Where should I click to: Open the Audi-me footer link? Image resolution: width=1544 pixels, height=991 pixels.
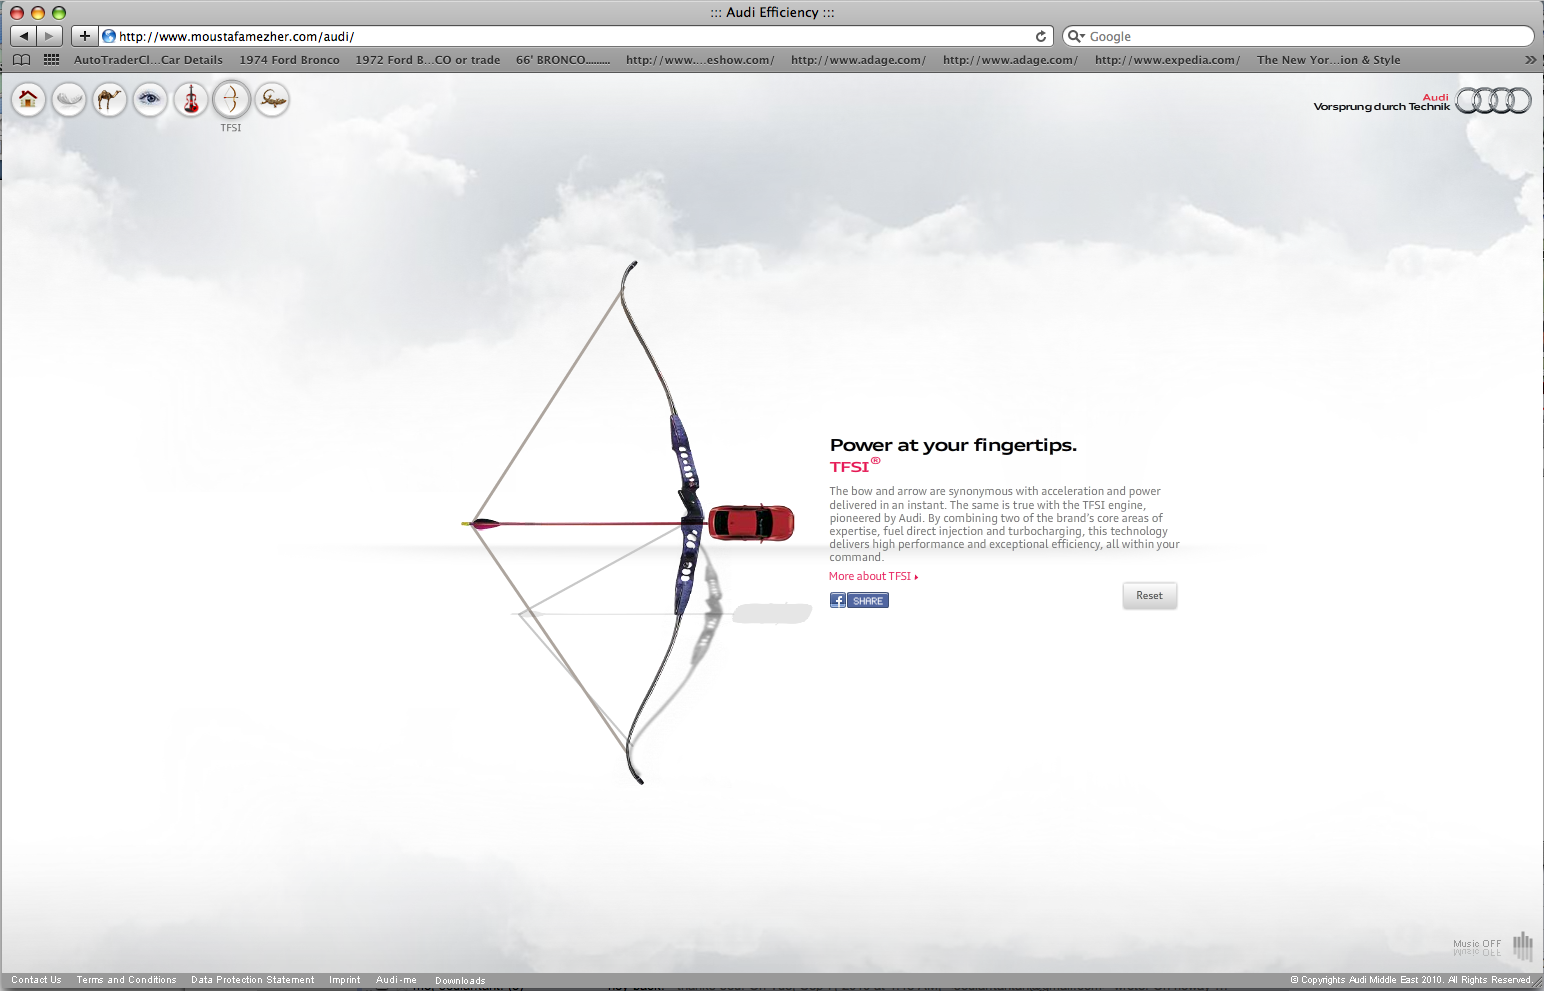396,980
